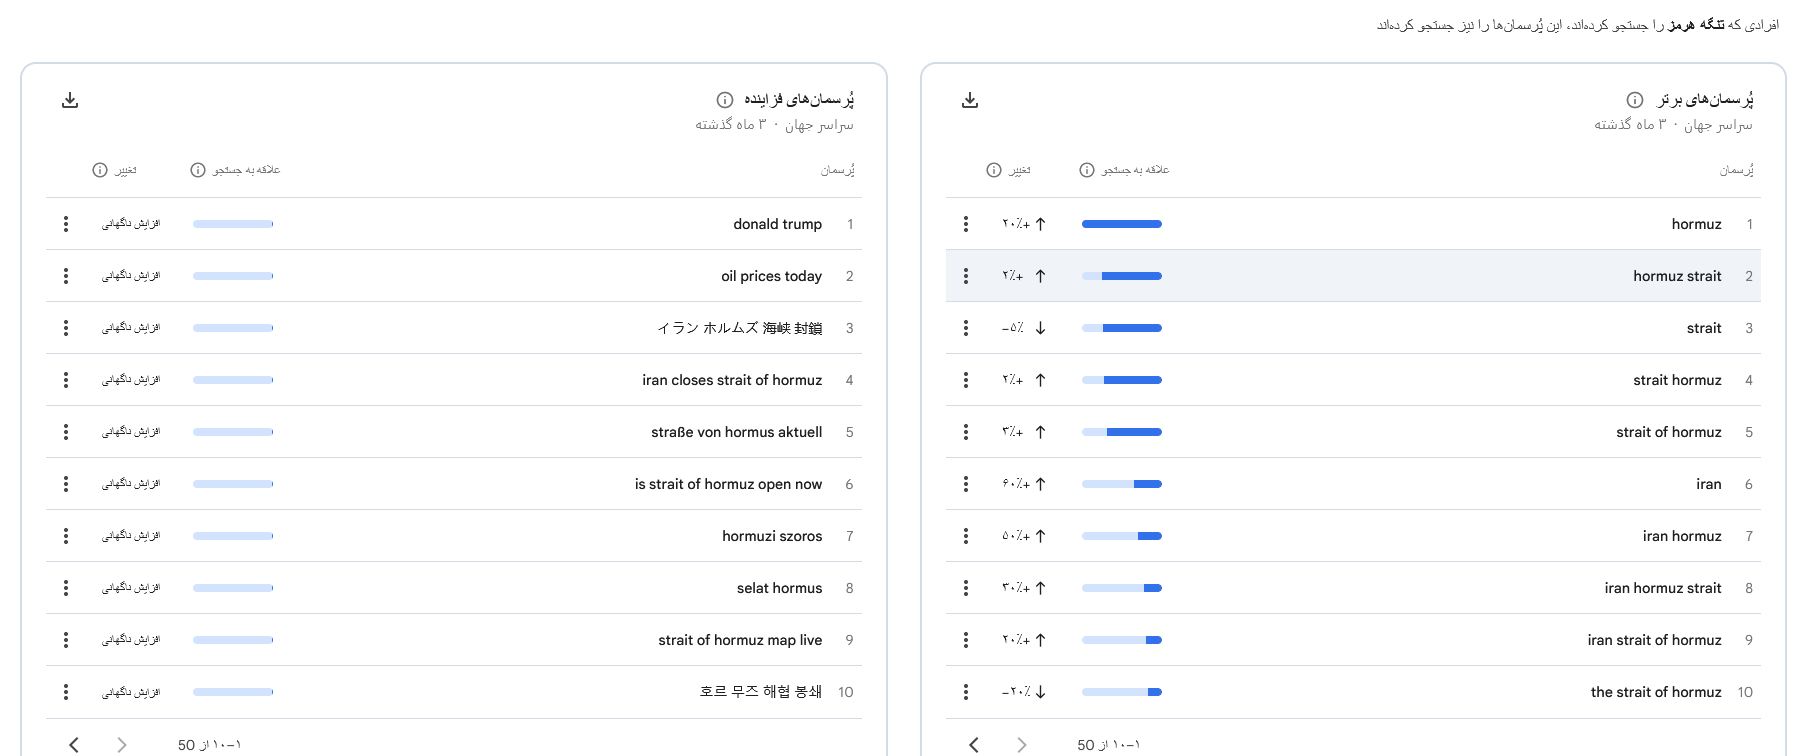
Task: Download the rising queries list
Action: [x=70, y=100]
